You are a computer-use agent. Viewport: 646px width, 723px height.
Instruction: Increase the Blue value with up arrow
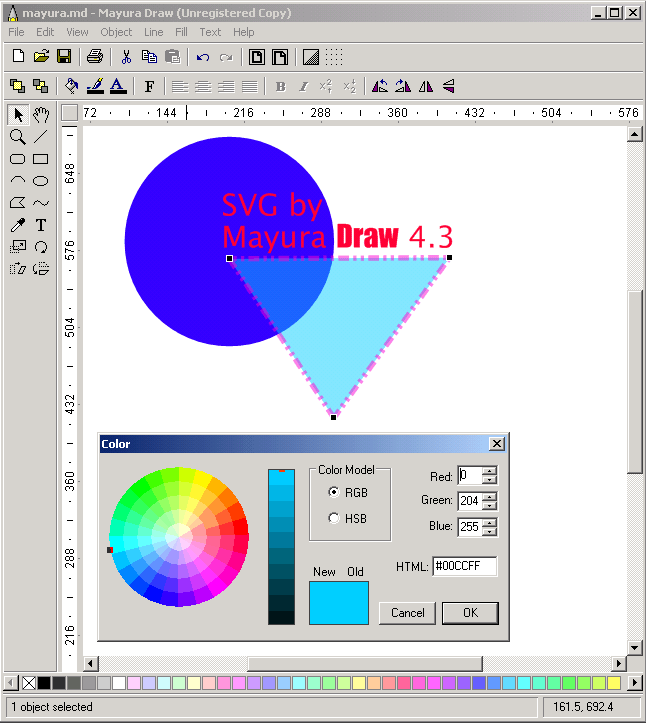point(490,522)
